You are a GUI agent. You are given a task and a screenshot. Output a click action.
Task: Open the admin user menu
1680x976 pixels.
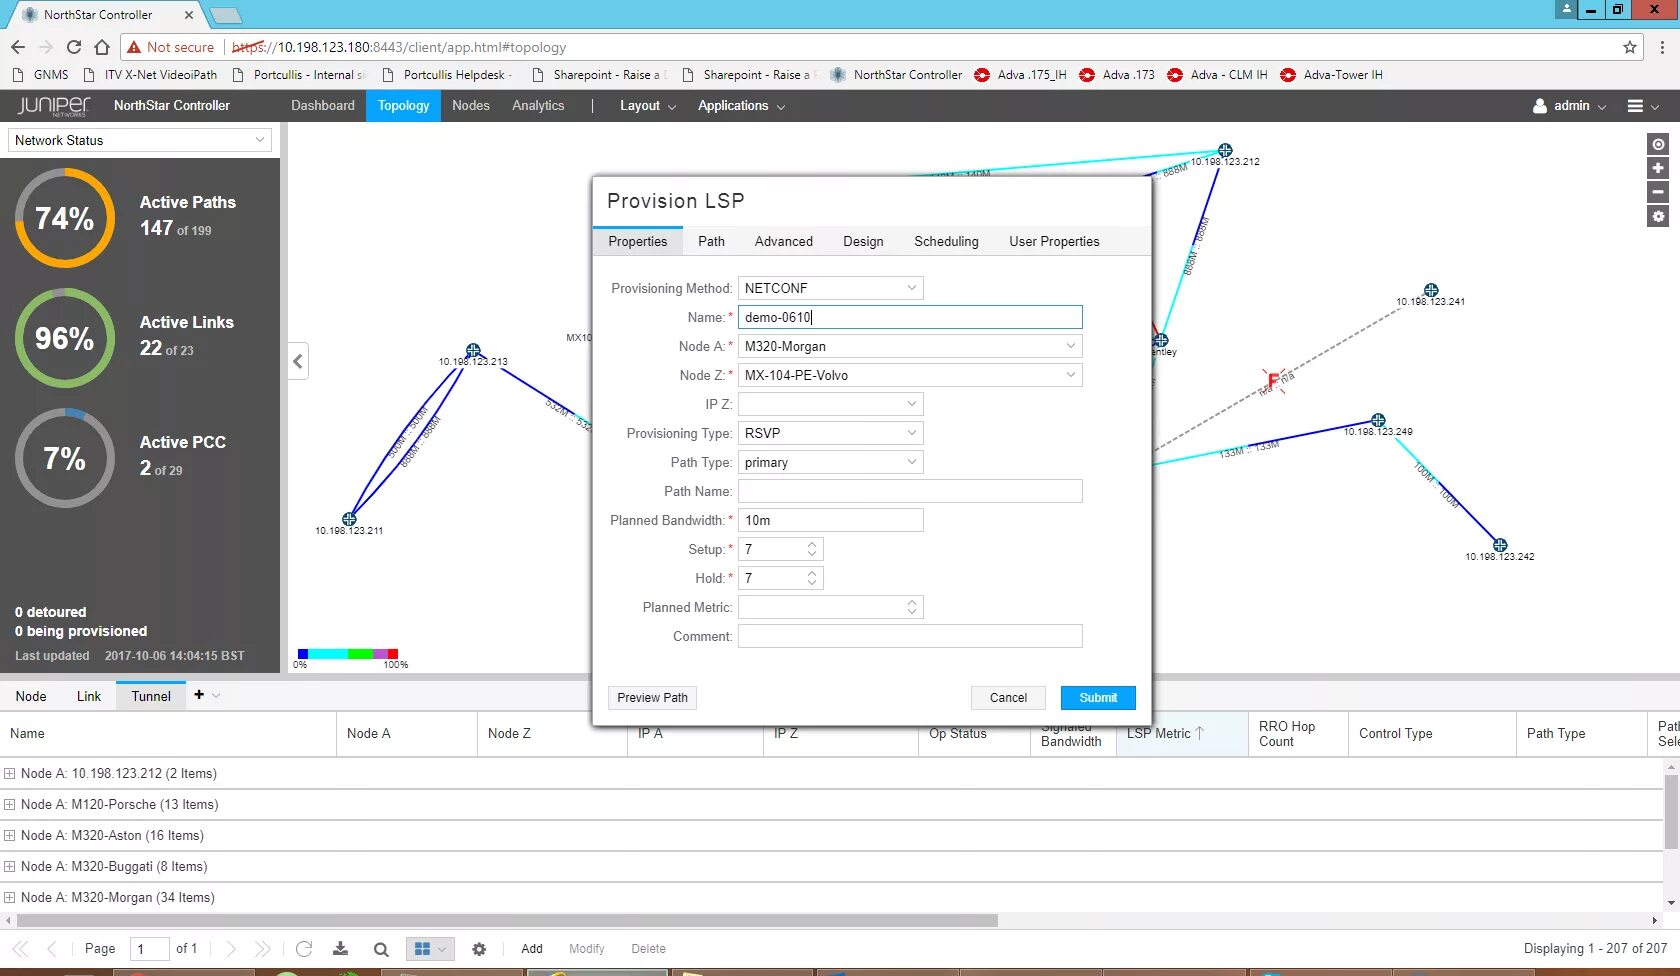coord(1571,106)
